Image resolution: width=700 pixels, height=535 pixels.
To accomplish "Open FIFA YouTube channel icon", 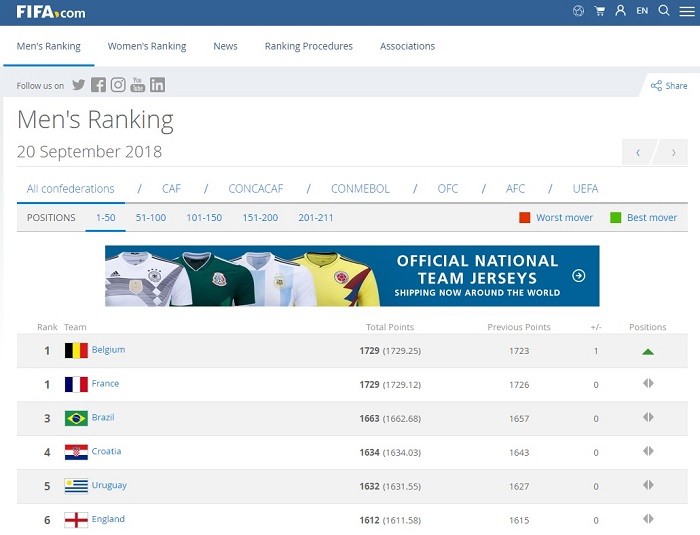I will 138,85.
